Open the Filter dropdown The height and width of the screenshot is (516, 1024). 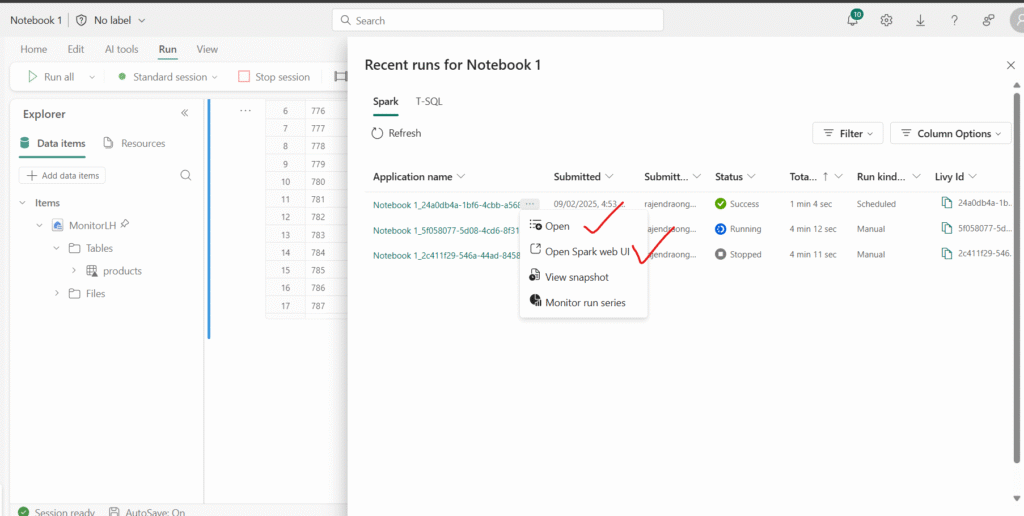point(848,133)
